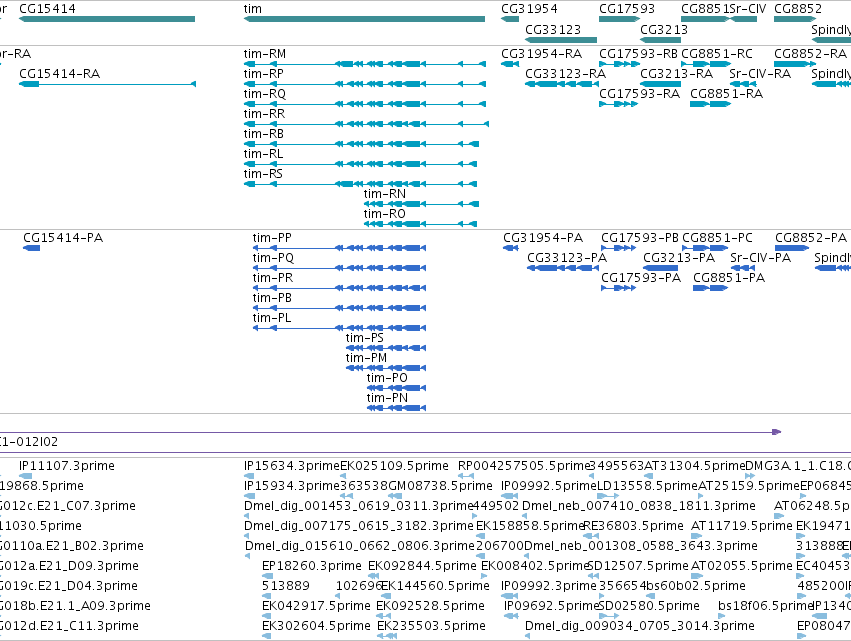Select EST EK144560.5prime

pyautogui.click(x=386, y=596)
